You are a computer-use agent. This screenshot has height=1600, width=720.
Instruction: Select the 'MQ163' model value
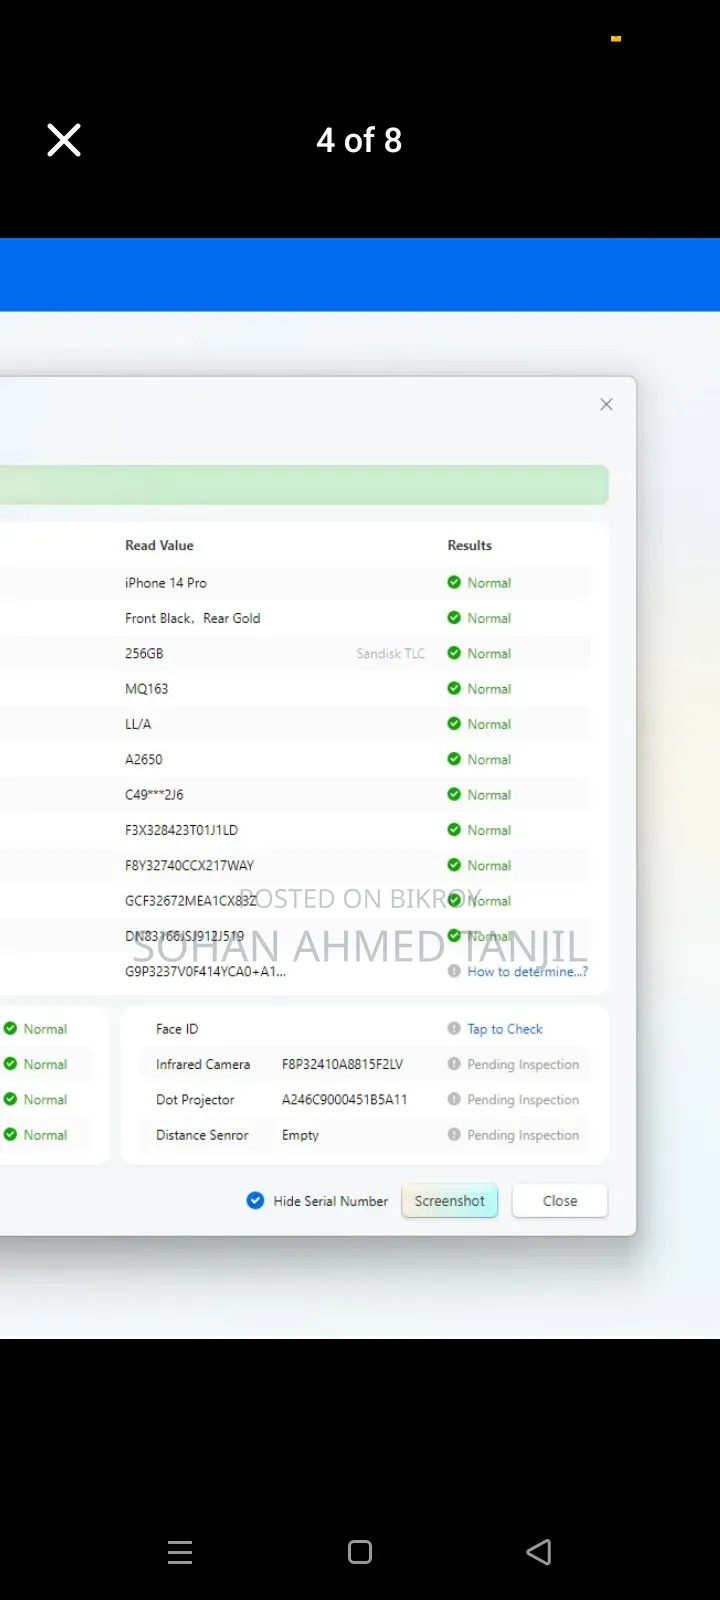point(146,689)
